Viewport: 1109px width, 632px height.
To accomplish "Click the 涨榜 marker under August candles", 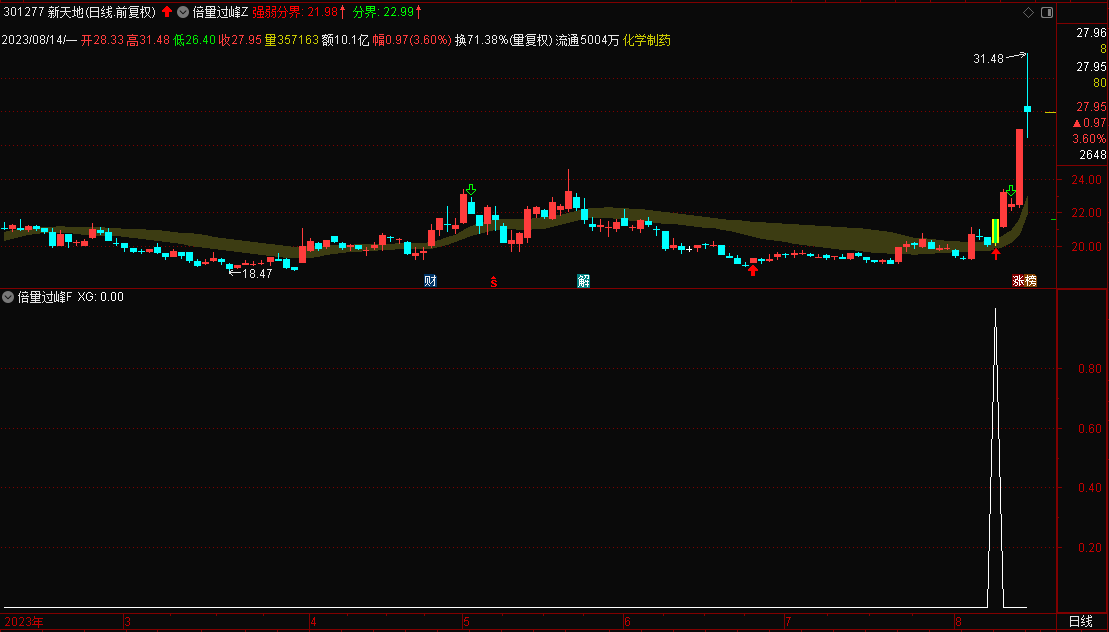I will [1024, 281].
